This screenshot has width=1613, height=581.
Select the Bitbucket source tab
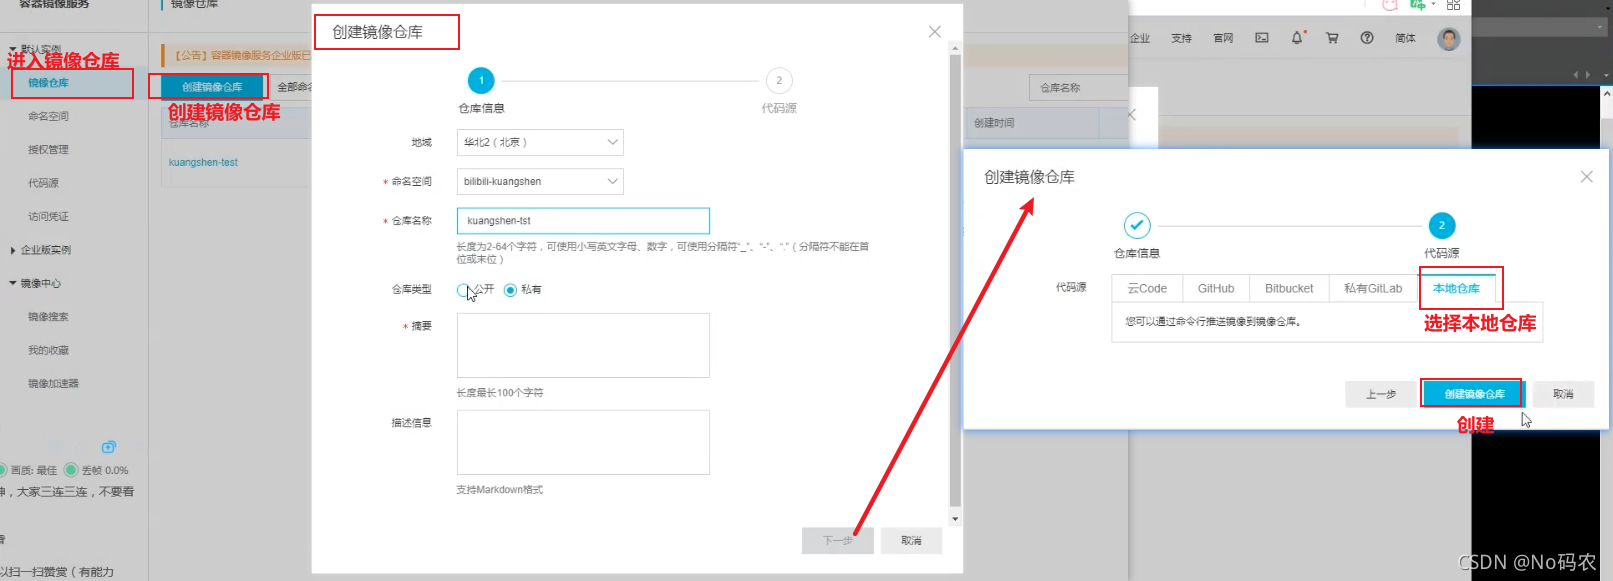pos(1289,288)
